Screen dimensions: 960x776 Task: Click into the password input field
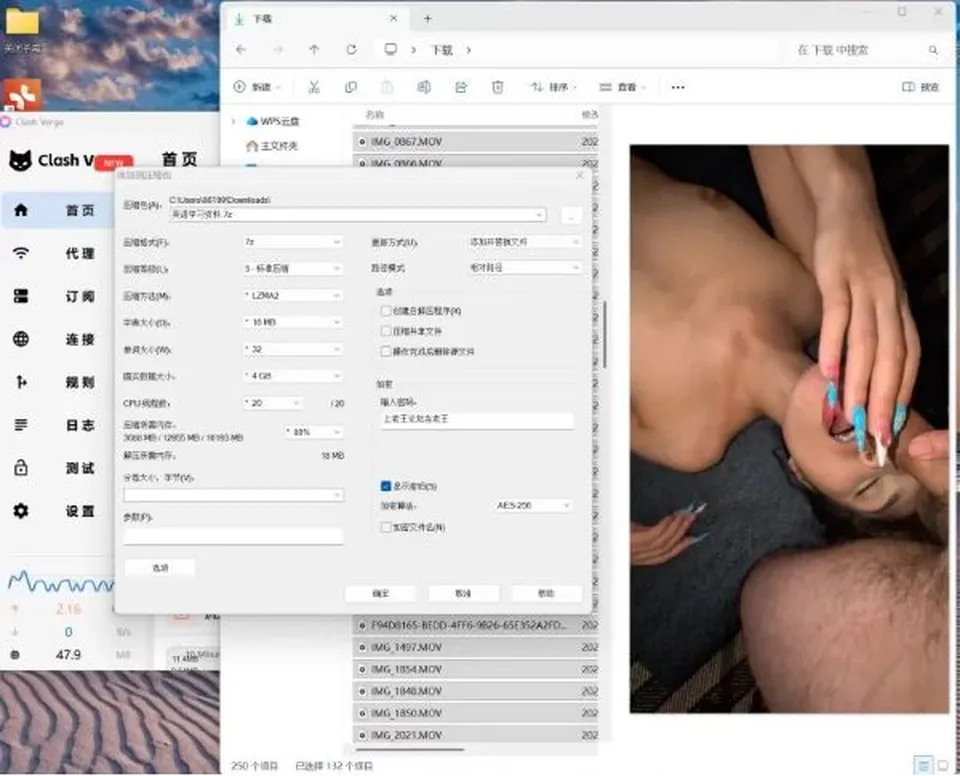(477, 419)
